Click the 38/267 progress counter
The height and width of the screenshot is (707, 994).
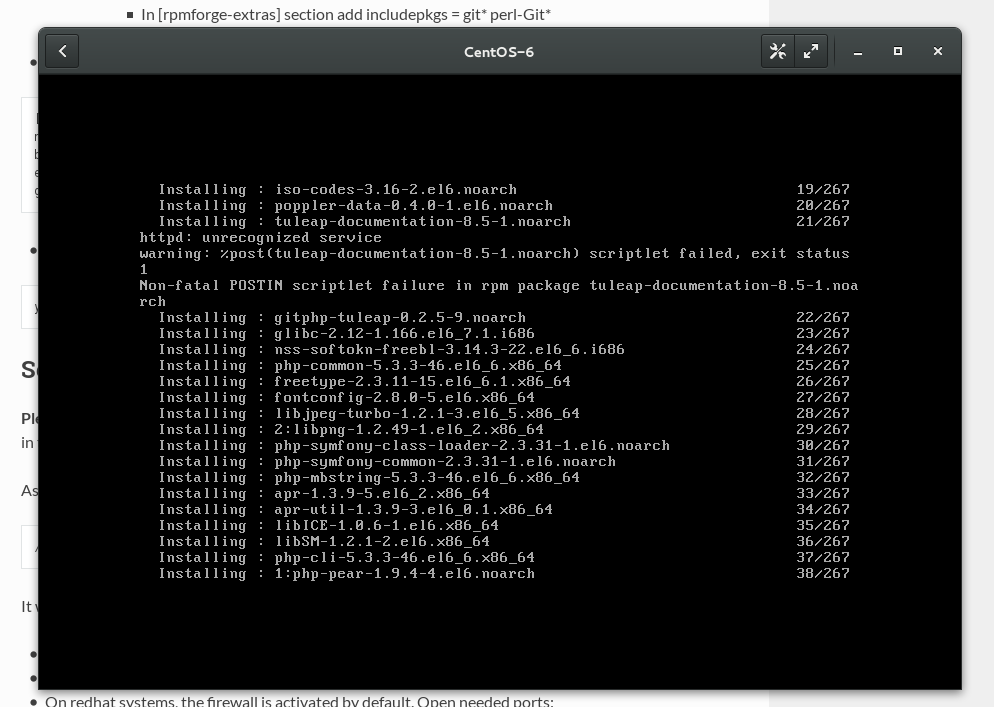click(x=823, y=574)
